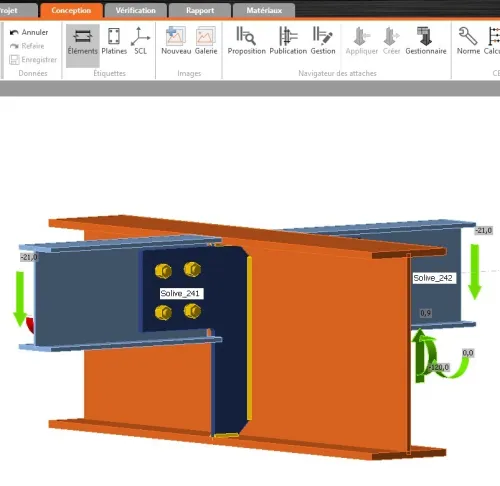Open the Gestionnaire manager
500x486 pixels.
click(x=426, y=42)
